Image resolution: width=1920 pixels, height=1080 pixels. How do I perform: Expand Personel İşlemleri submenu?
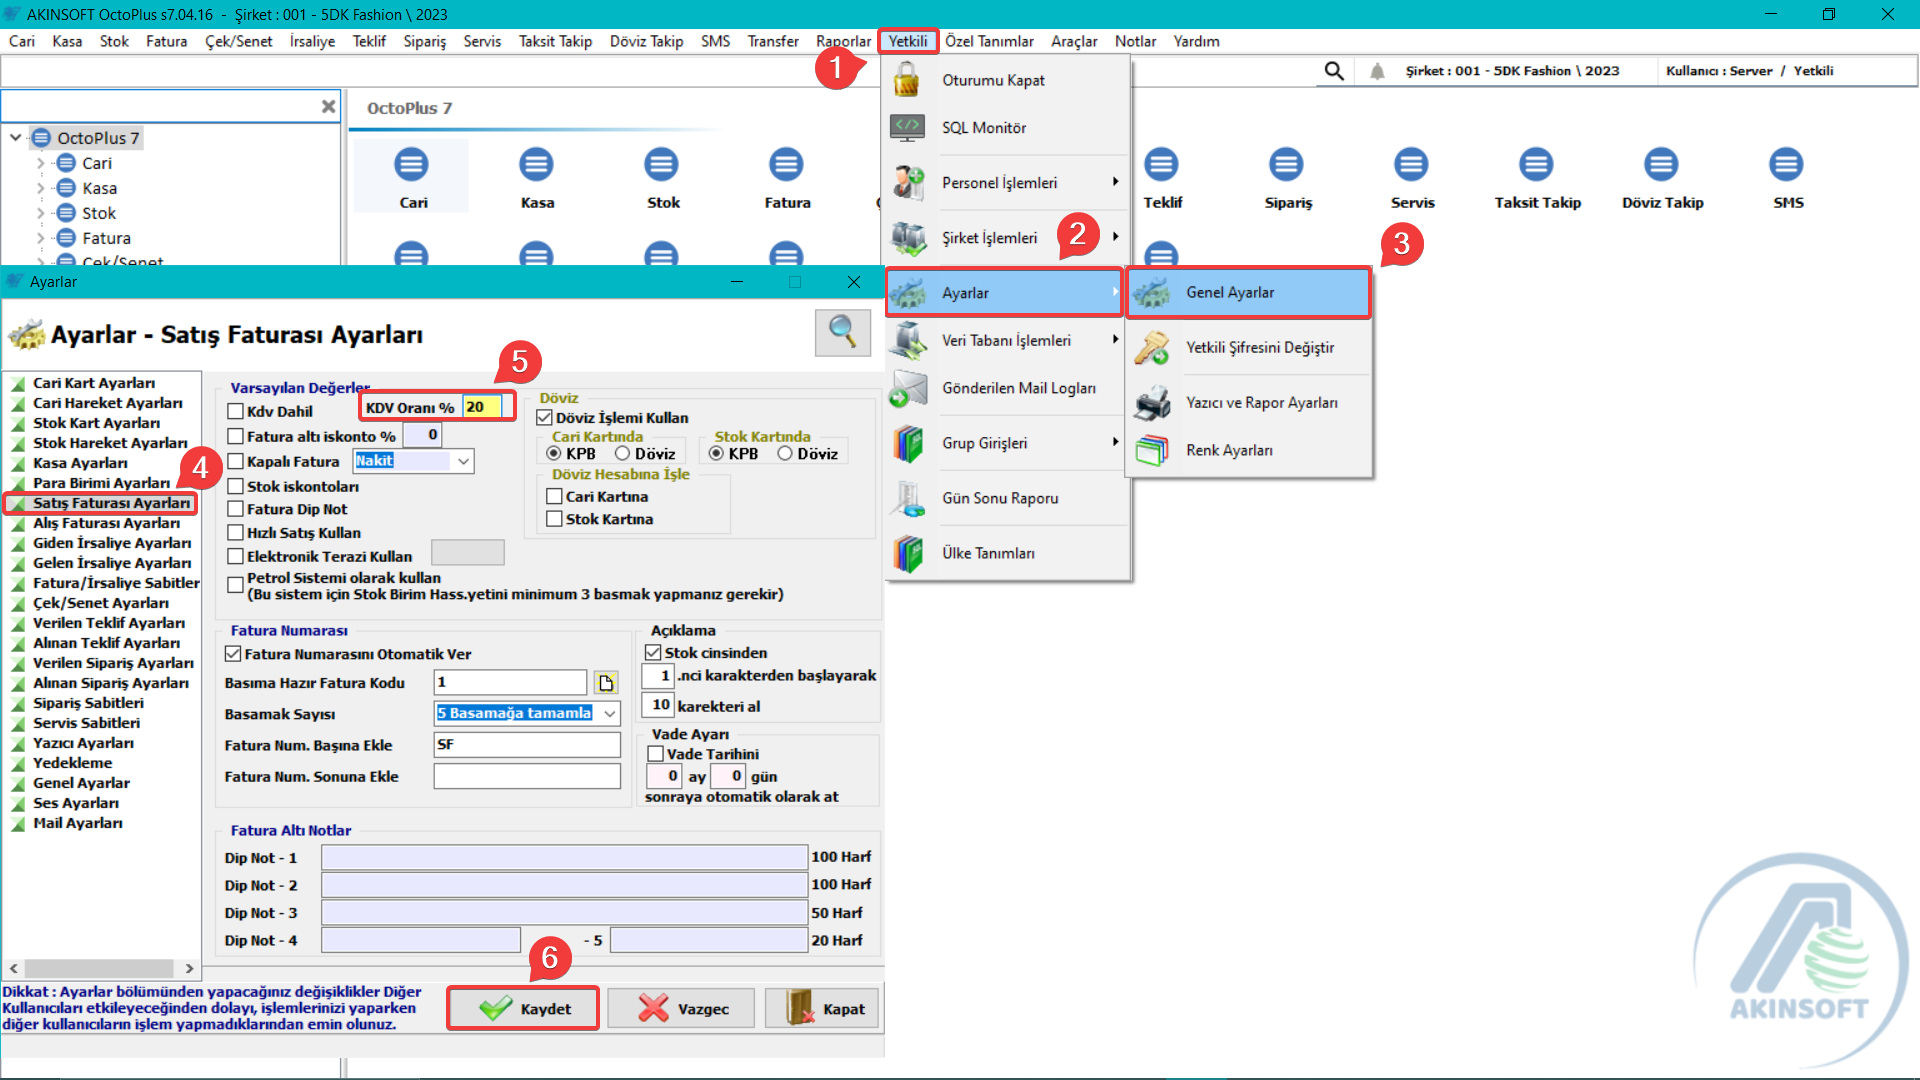pyautogui.click(x=1115, y=182)
